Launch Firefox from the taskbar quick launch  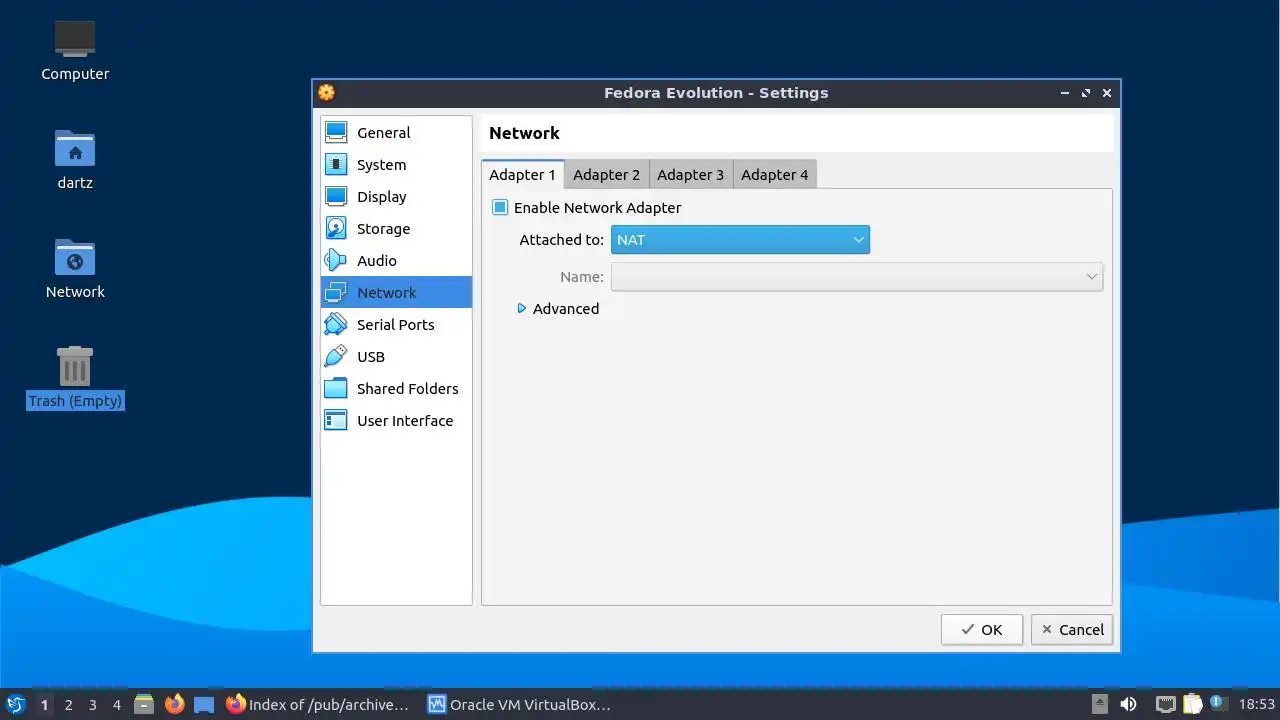tap(174, 705)
